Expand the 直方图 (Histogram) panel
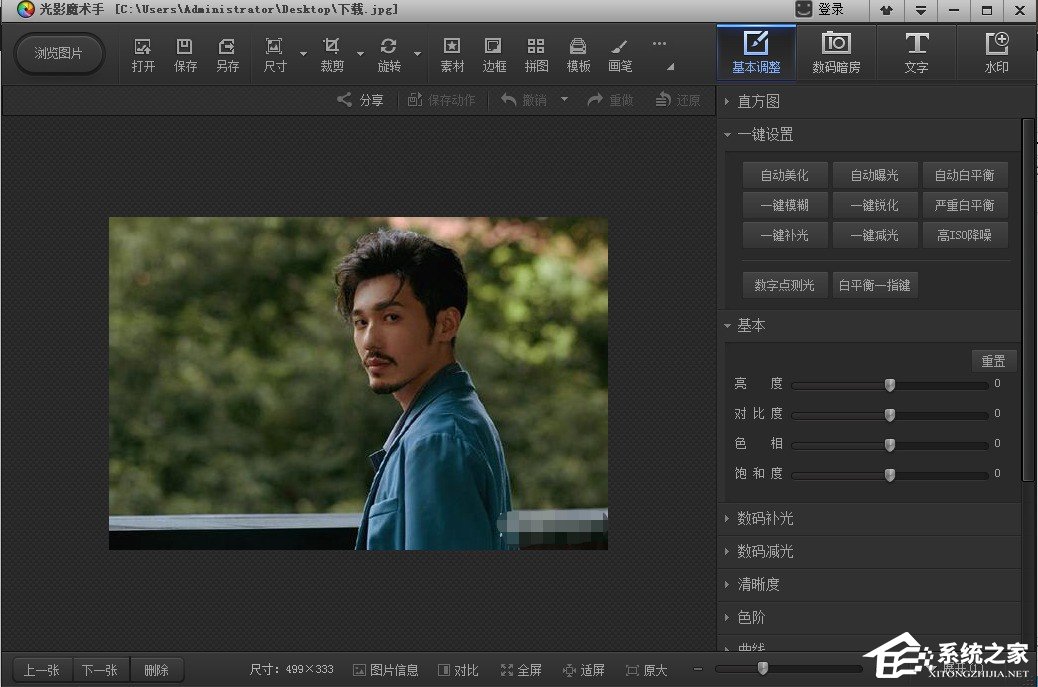Viewport: 1038px width, 687px height. (x=758, y=101)
